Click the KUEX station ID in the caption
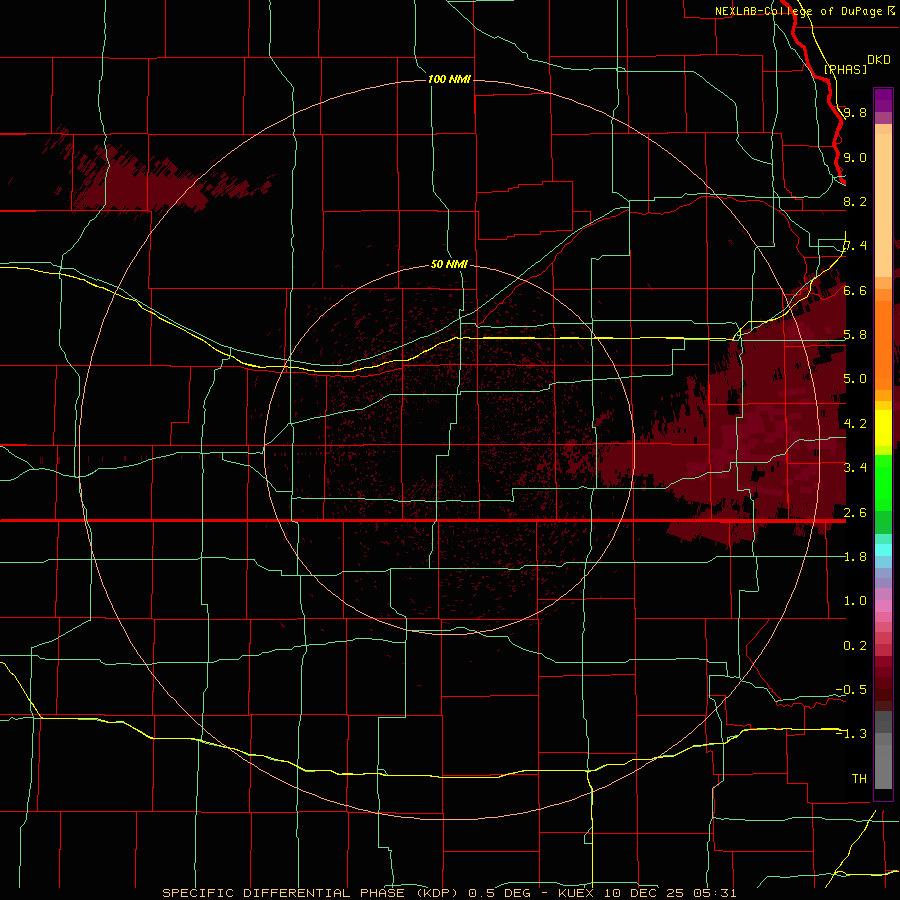The width and height of the screenshot is (900, 900). [x=576, y=893]
